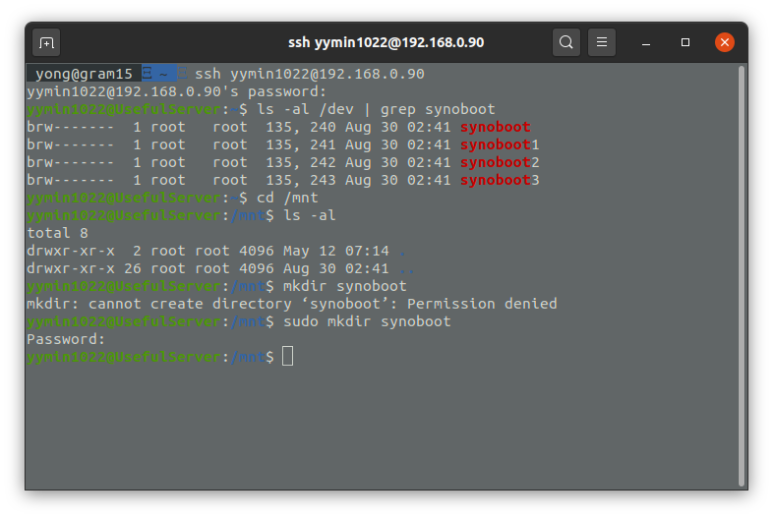Click the window title ssh yymin1022@192.168.0.90
This screenshot has height=518, width=773.
point(386,42)
